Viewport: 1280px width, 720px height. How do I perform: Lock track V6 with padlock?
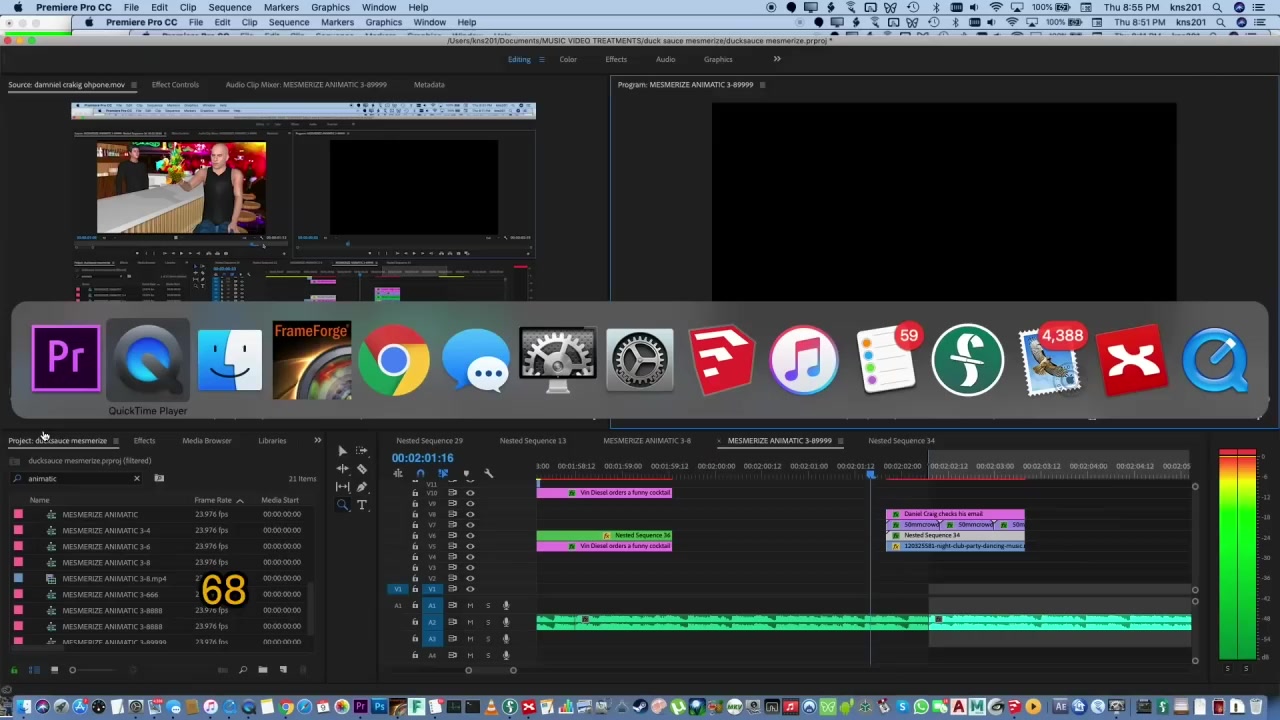415,536
